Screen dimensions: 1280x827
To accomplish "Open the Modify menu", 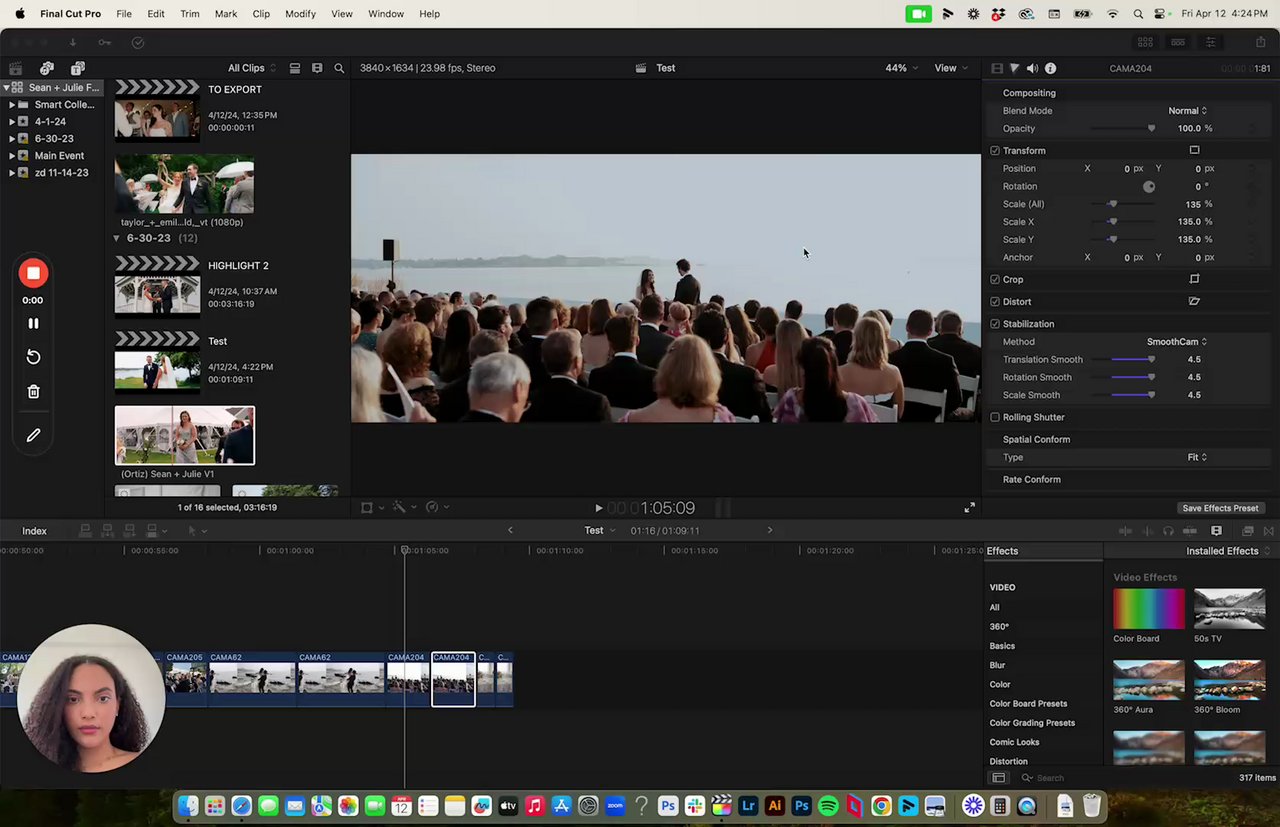I will (x=300, y=14).
